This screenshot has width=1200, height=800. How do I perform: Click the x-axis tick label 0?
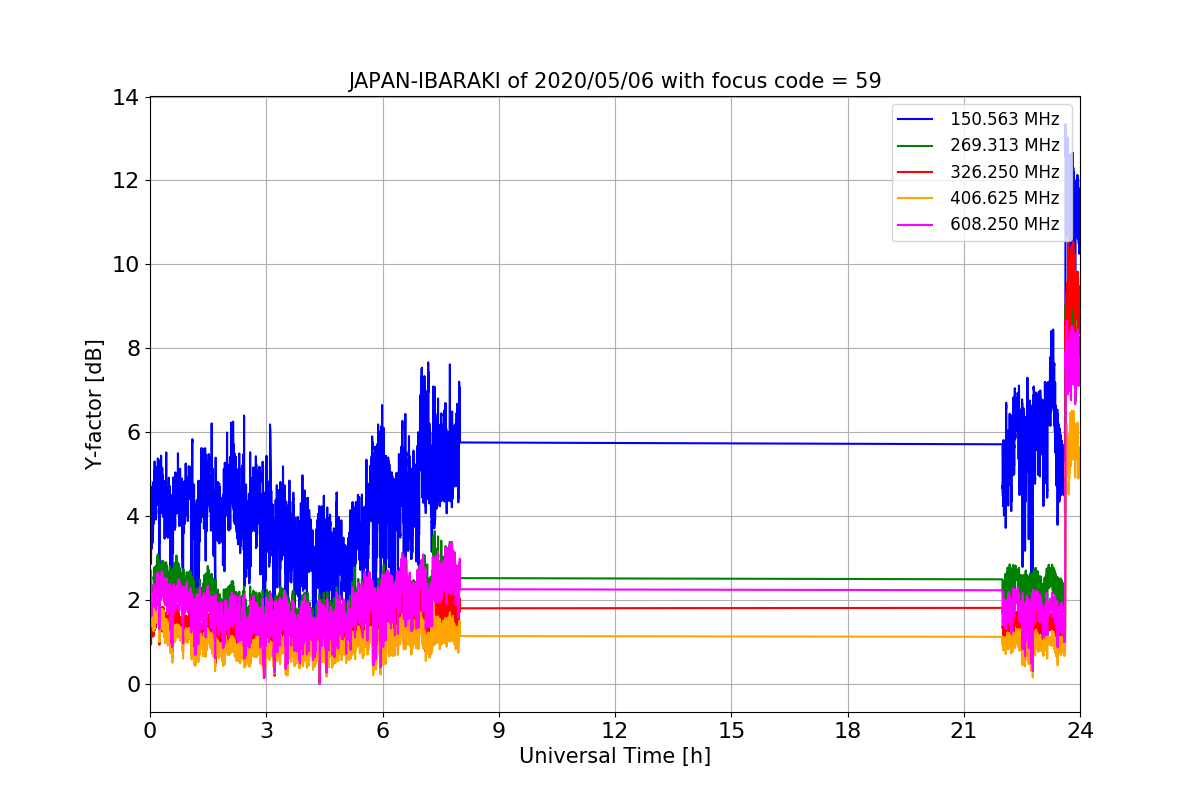[x=150, y=731]
